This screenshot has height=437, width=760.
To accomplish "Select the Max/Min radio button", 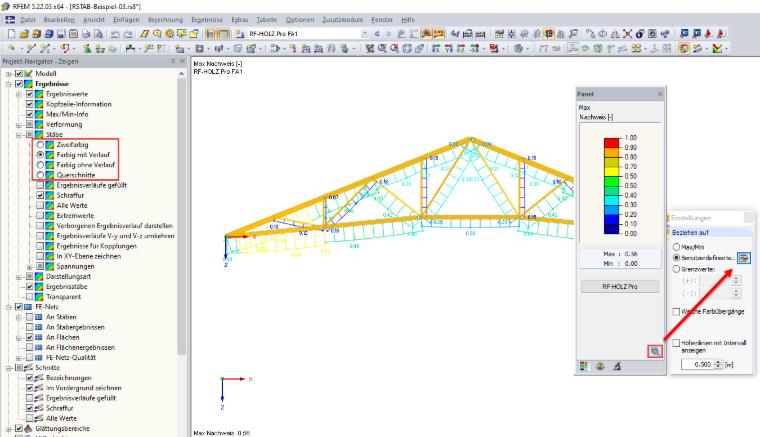I will [676, 247].
